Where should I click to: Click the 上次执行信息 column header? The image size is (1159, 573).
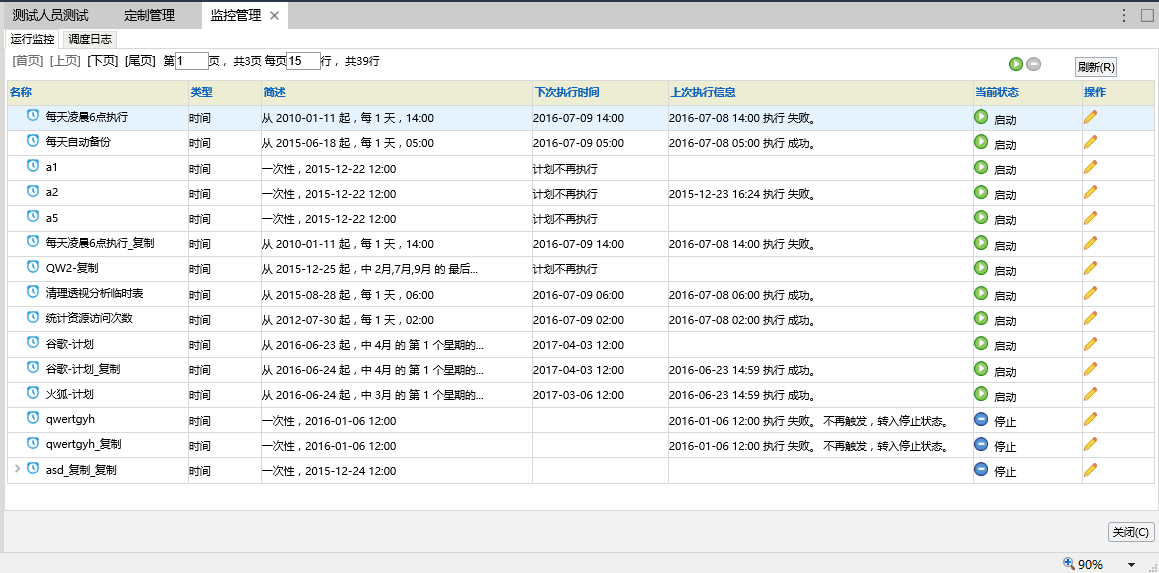(703, 92)
